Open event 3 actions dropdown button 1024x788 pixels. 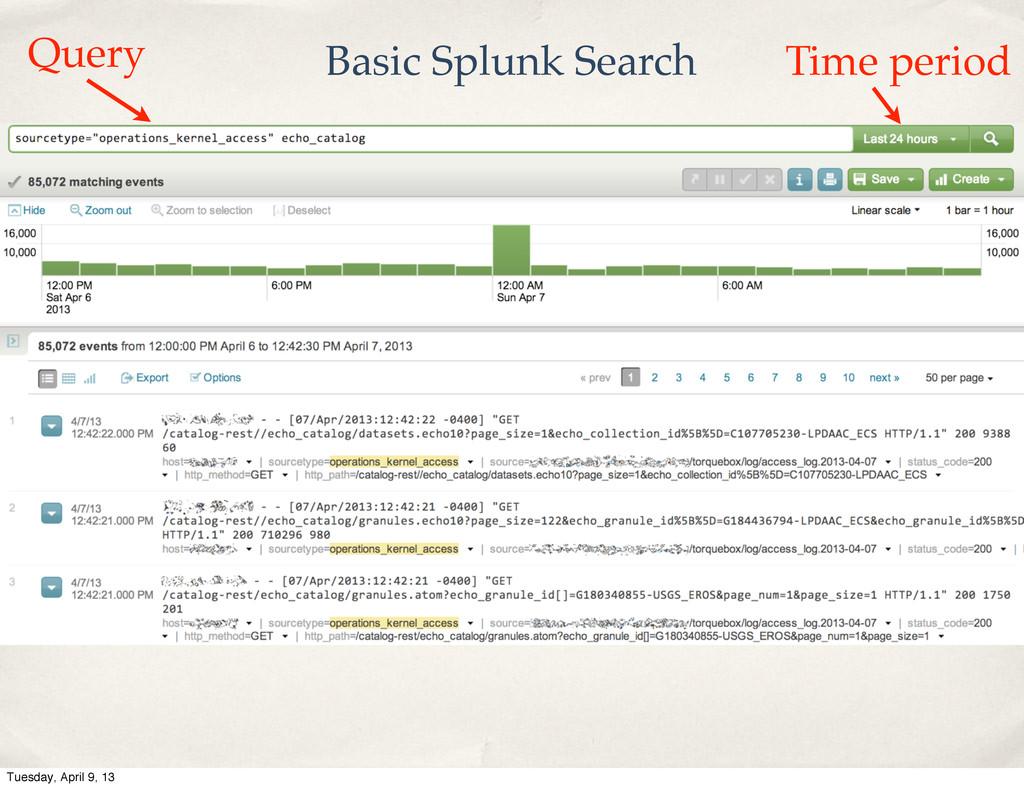tap(52, 587)
